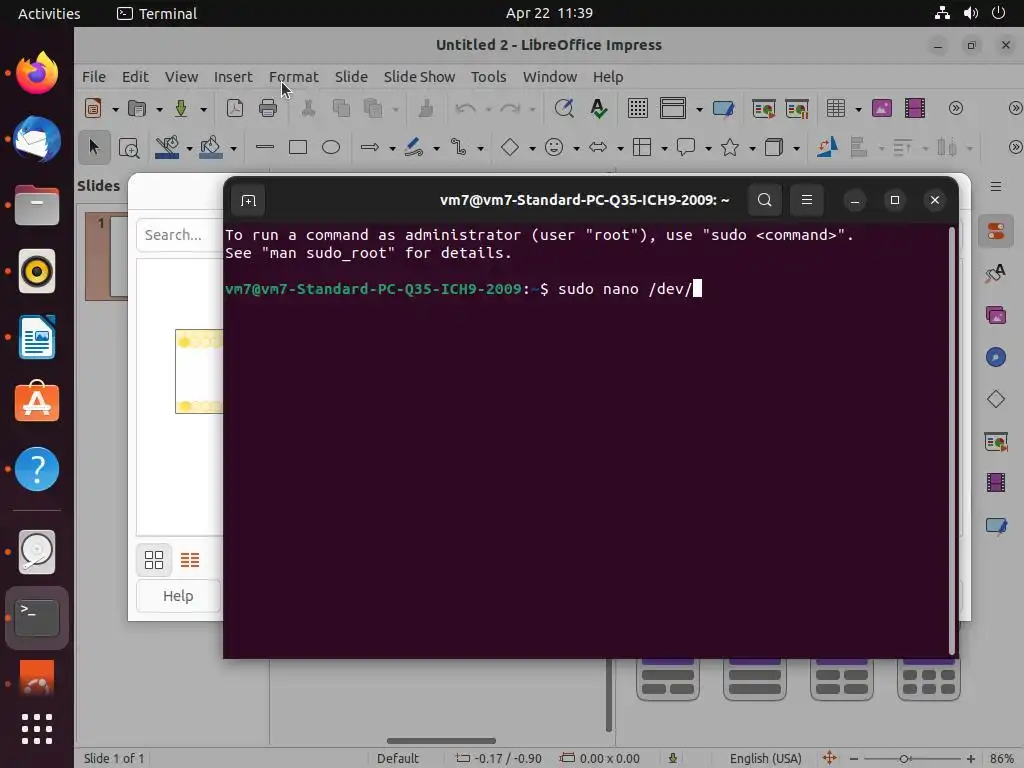
Task: Select the Ellipse tool
Action: click(x=331, y=148)
